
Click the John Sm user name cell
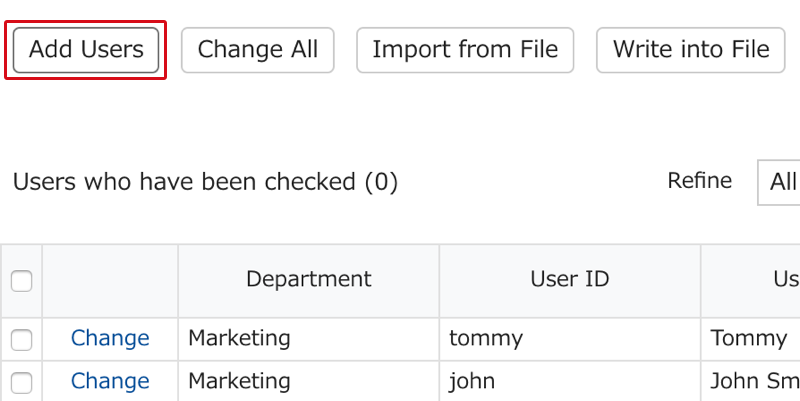[x=750, y=381]
